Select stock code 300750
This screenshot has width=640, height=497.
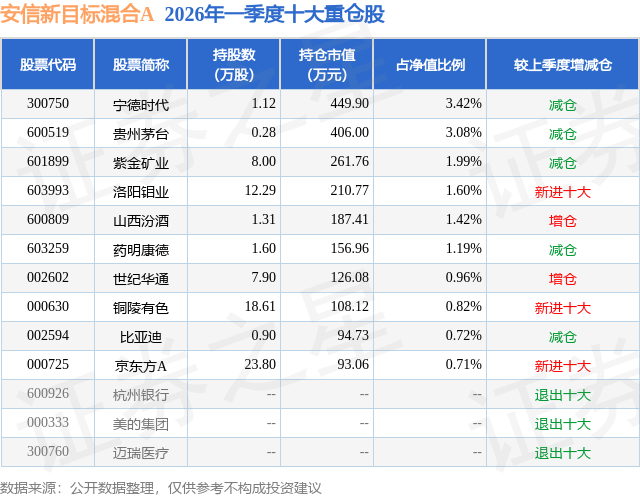(x=48, y=103)
